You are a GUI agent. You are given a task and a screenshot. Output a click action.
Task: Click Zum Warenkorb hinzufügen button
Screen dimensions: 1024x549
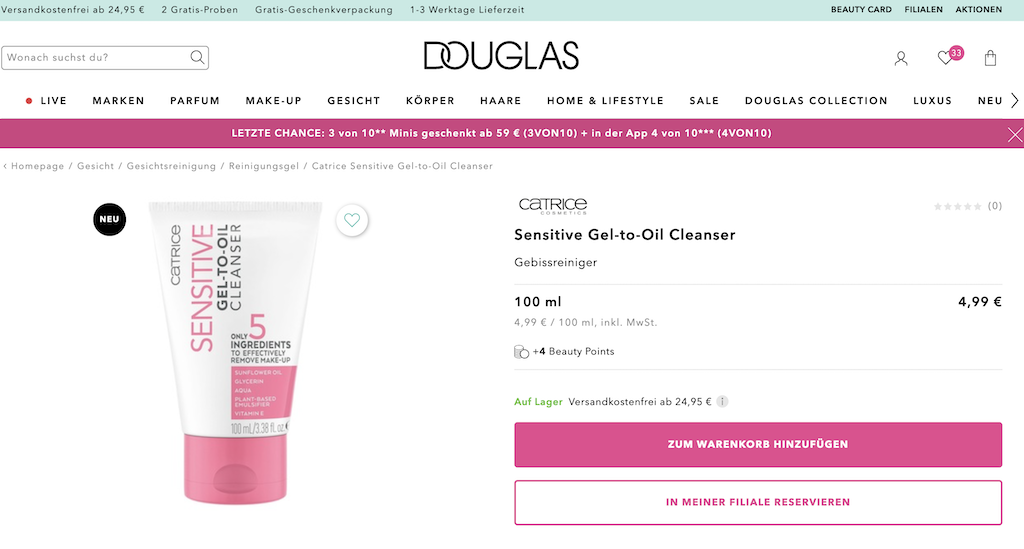(x=758, y=445)
